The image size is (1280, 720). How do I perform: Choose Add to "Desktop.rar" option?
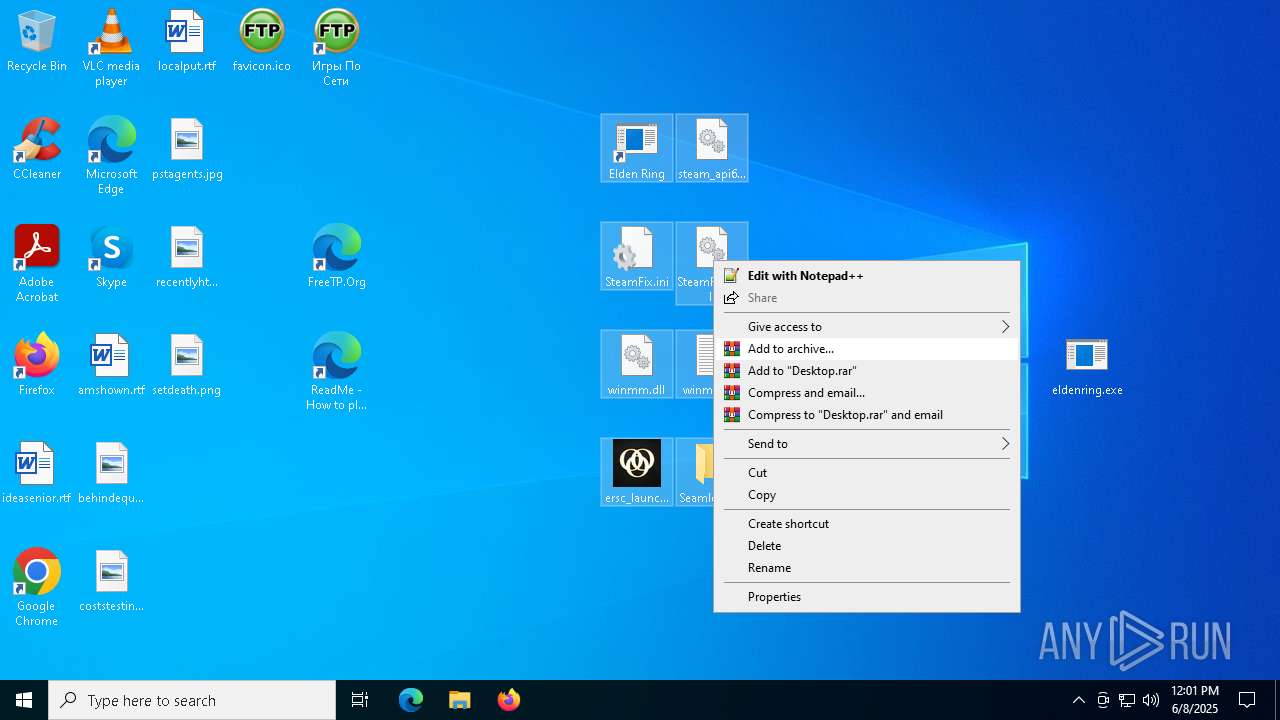point(866,371)
